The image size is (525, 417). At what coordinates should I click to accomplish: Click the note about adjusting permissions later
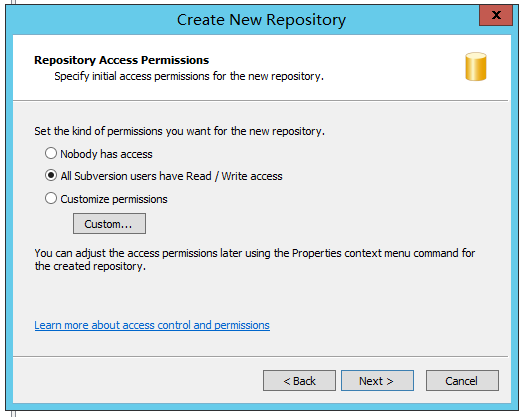click(x=254, y=260)
